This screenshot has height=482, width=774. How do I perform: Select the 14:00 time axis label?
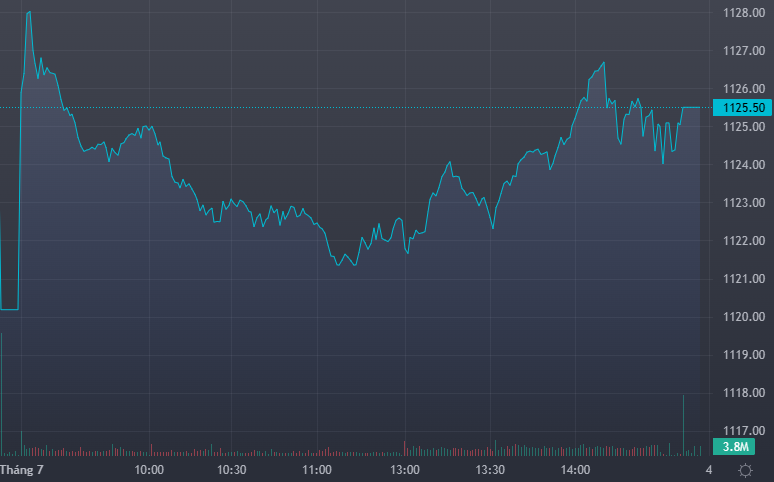[575, 469]
